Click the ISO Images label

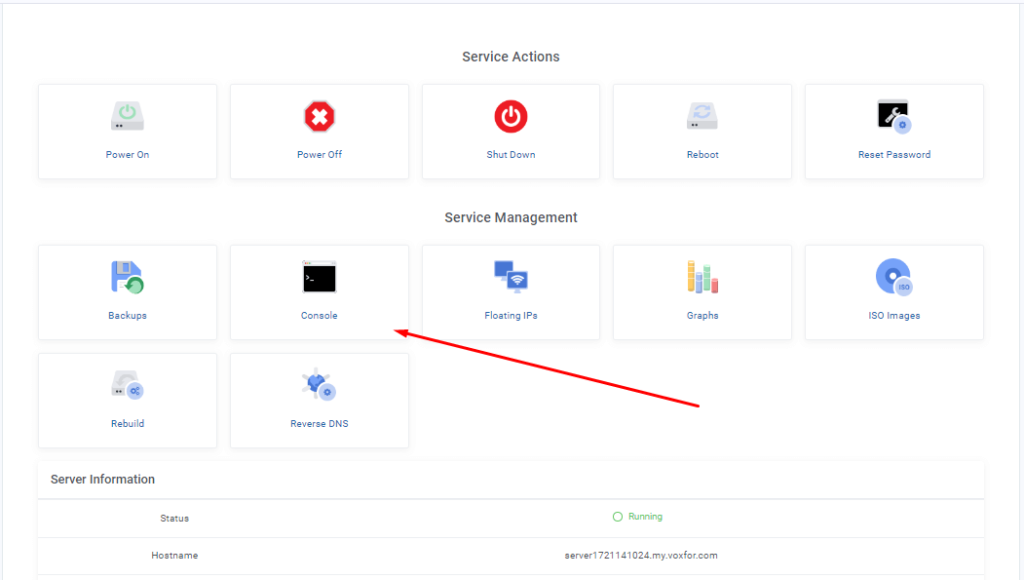(893, 316)
